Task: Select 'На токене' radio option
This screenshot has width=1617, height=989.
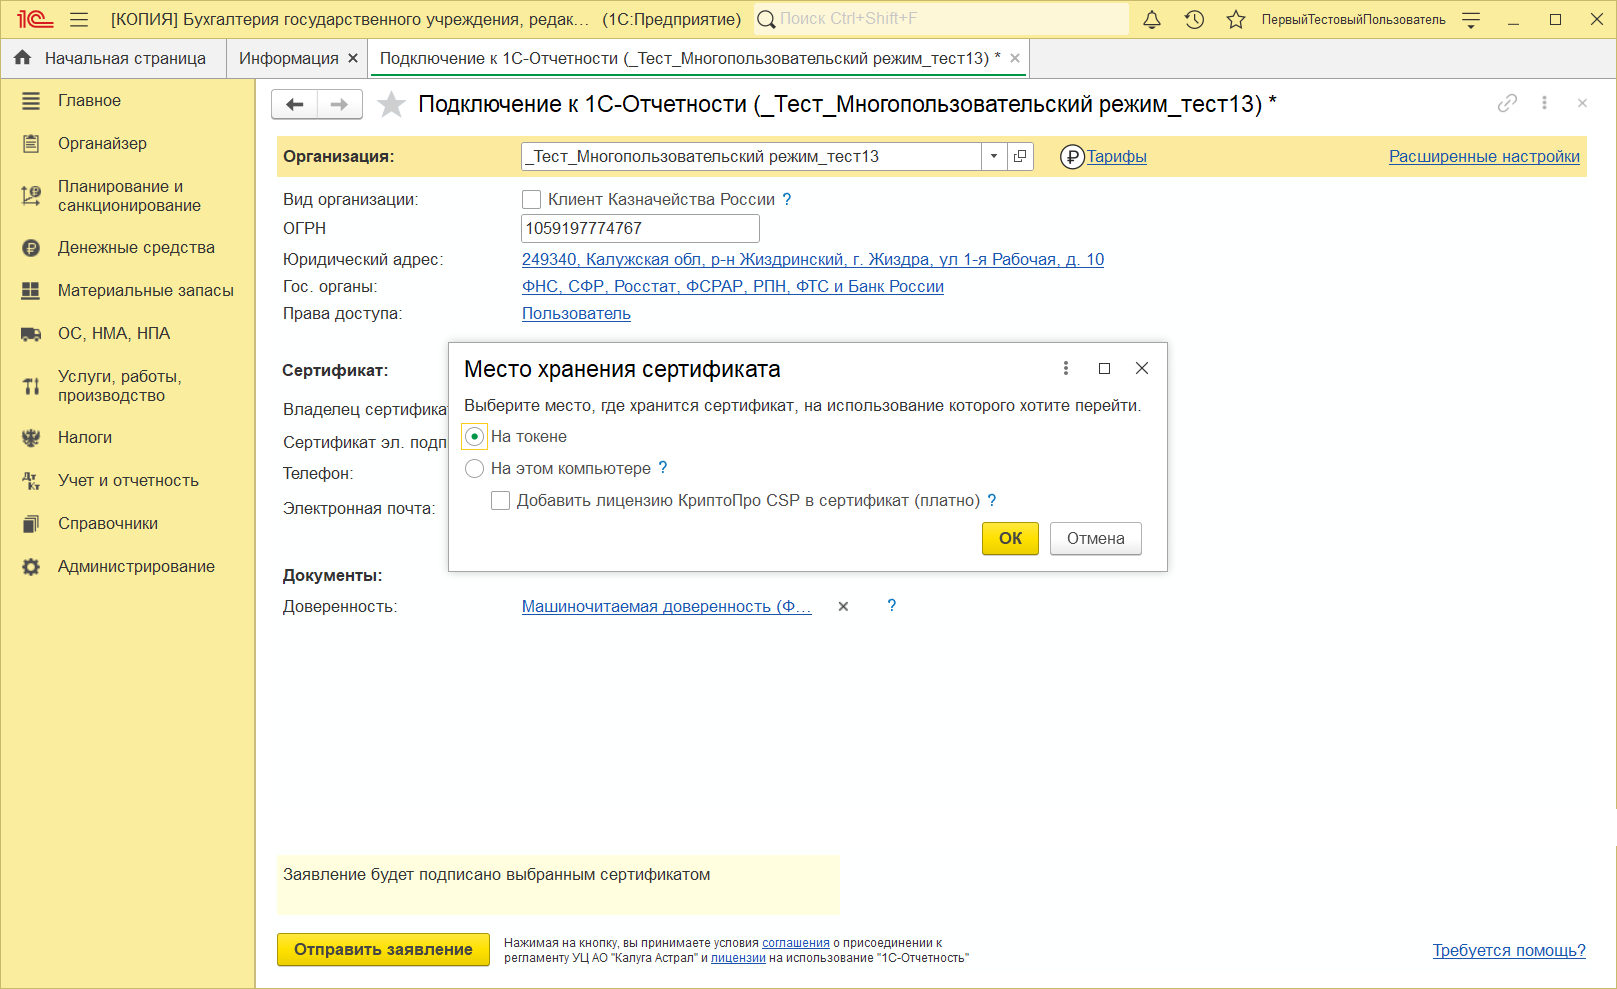Action: point(475,437)
